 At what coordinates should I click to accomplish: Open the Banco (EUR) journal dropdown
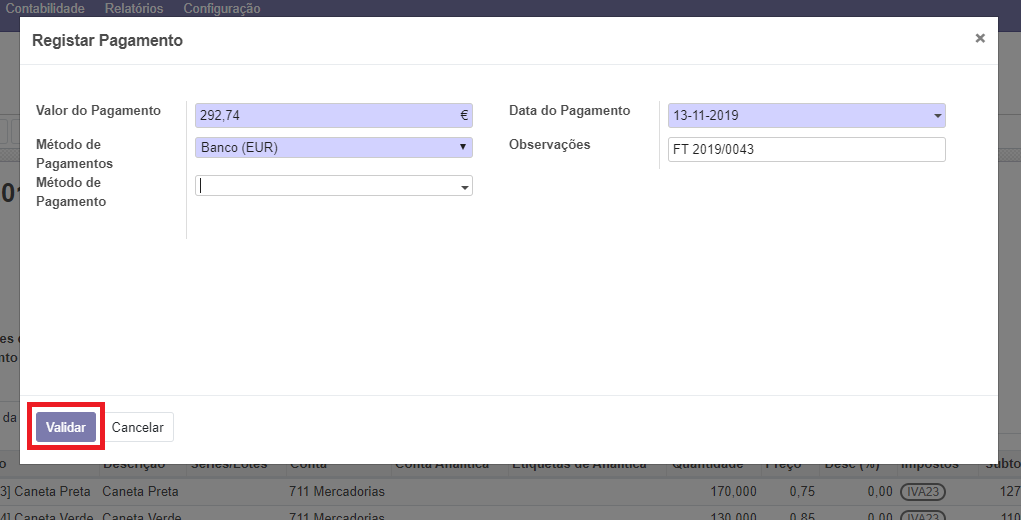(x=333, y=147)
